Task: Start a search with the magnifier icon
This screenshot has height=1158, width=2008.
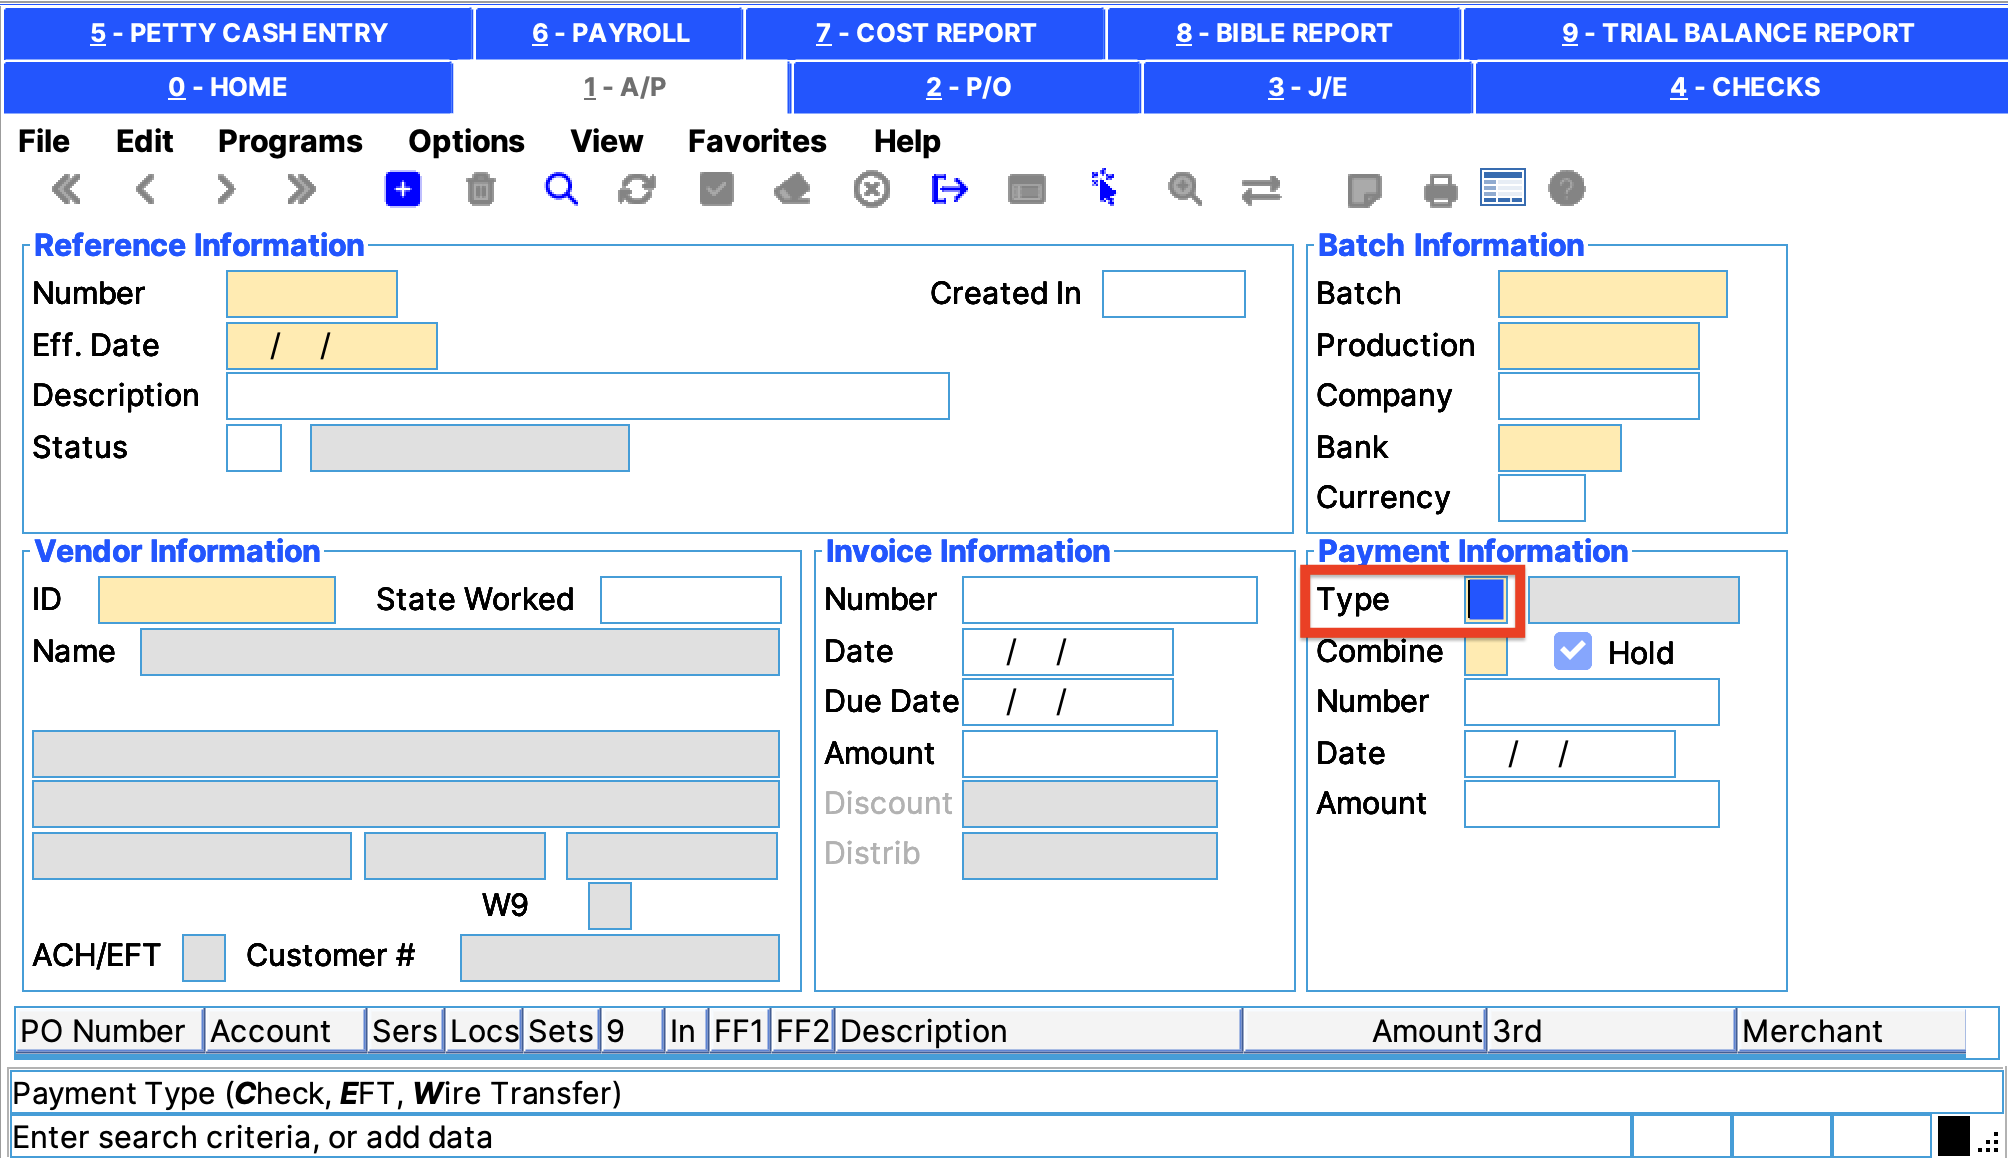Action: [561, 189]
